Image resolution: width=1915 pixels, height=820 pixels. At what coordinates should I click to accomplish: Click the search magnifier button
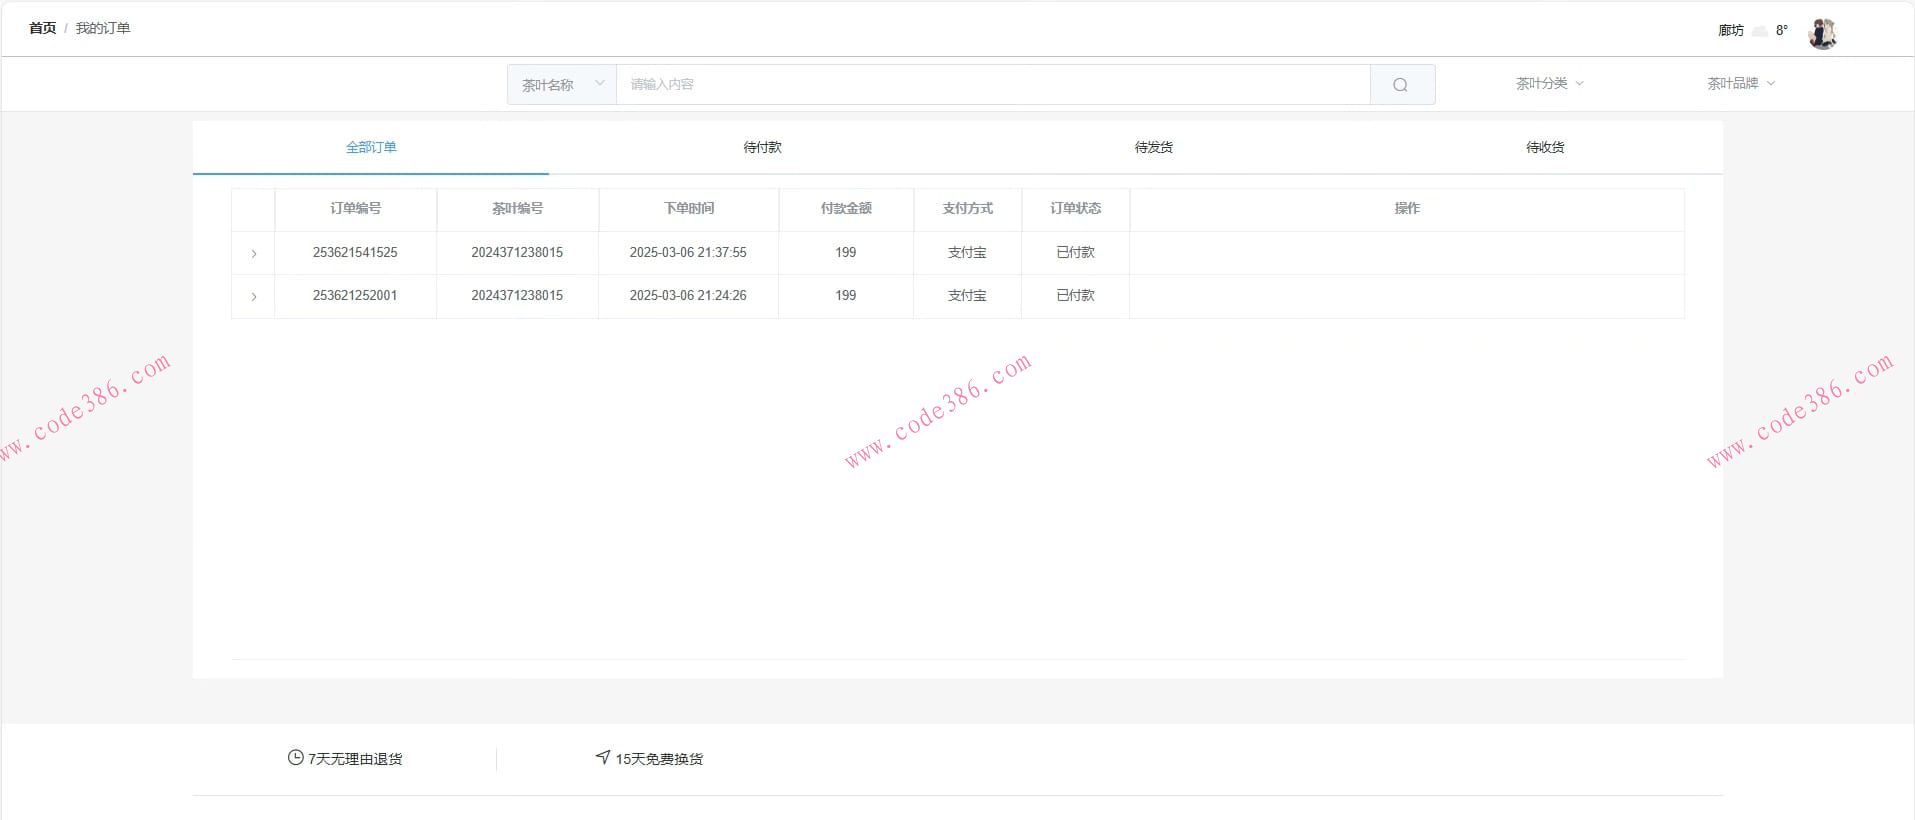coord(1401,85)
